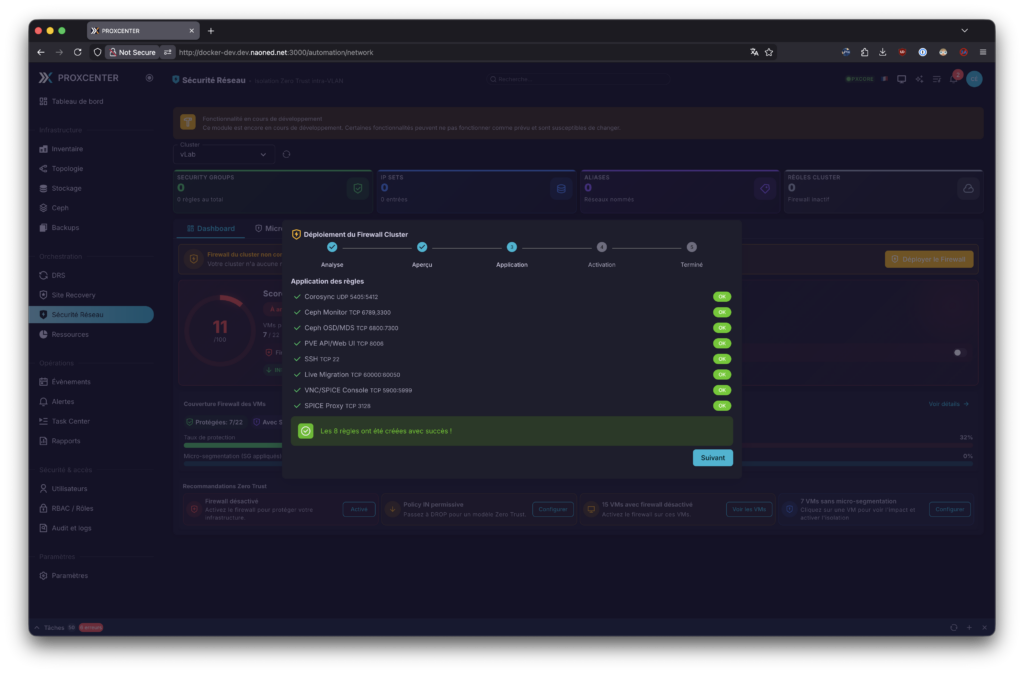Click the DRS icon in sidebar
The image size is (1024, 674).
43,275
